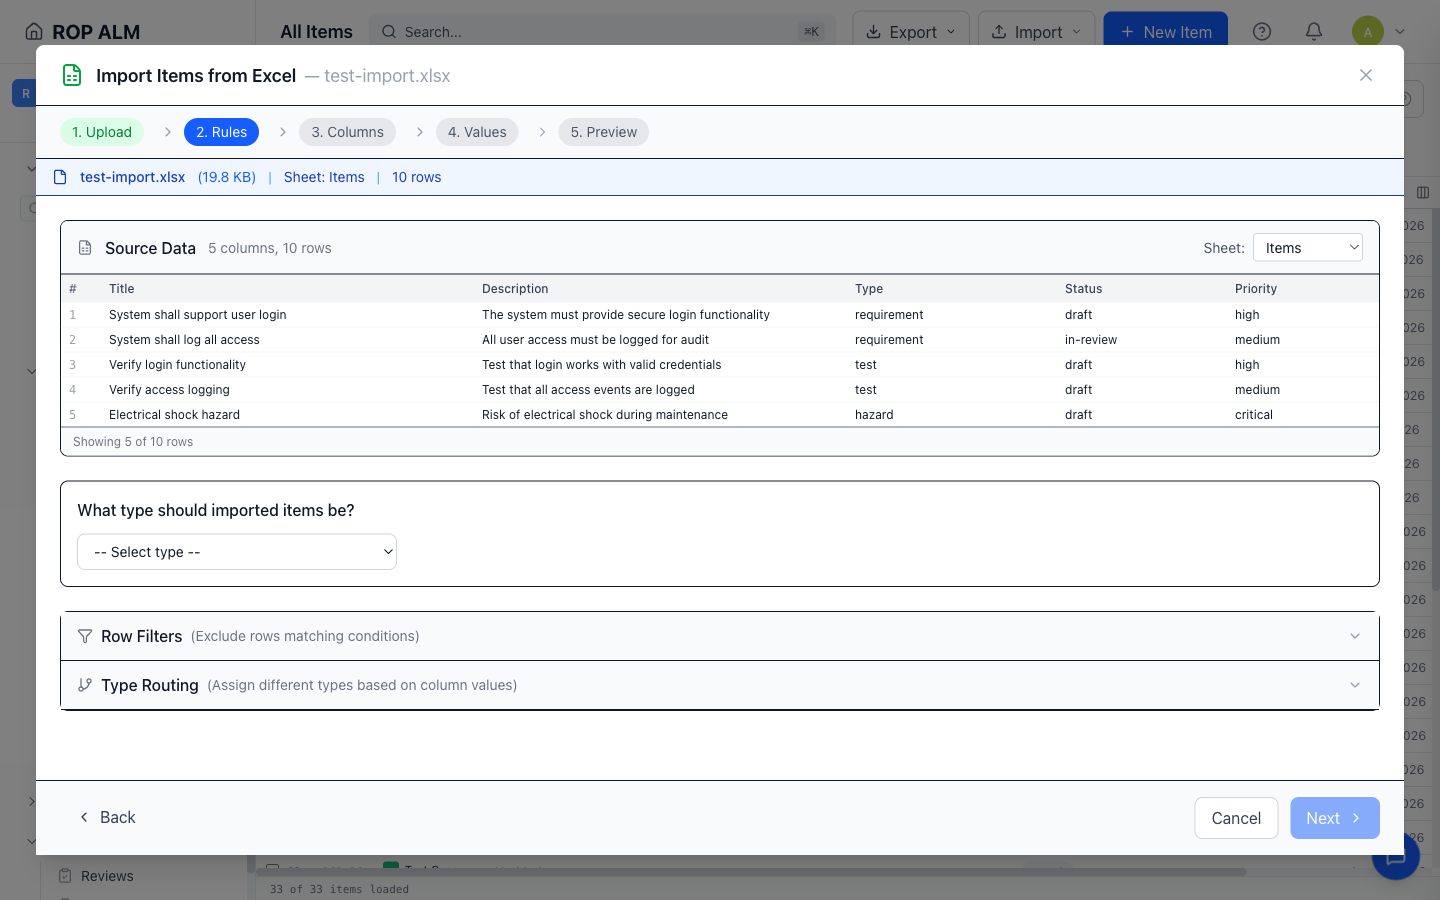Screen dimensions: 1440x900
Task: Click 'All user access must be logged for audit'
Action: tap(595, 340)
